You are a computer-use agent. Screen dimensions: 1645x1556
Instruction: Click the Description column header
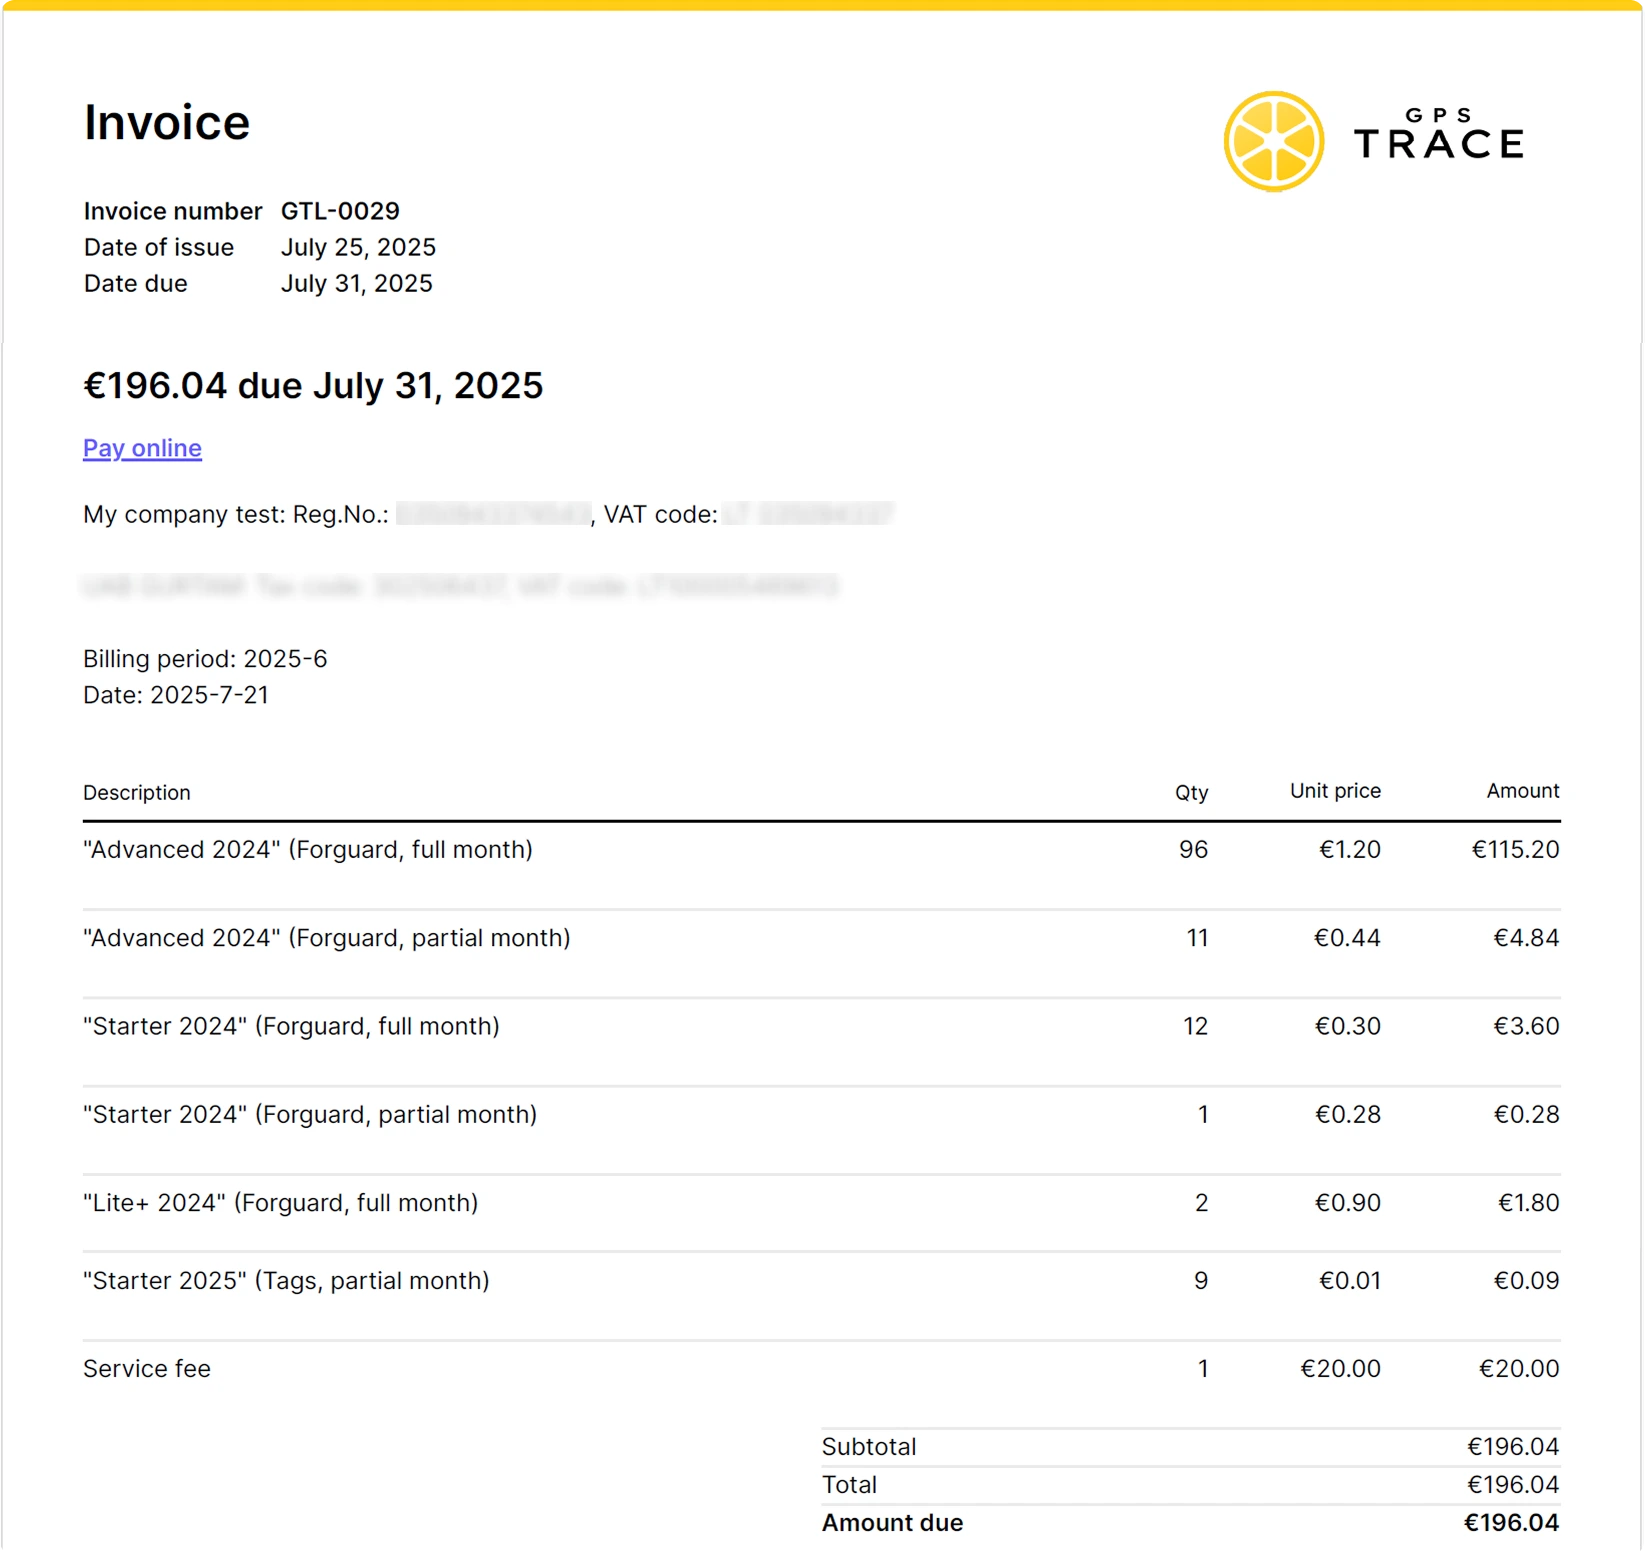pos(136,792)
